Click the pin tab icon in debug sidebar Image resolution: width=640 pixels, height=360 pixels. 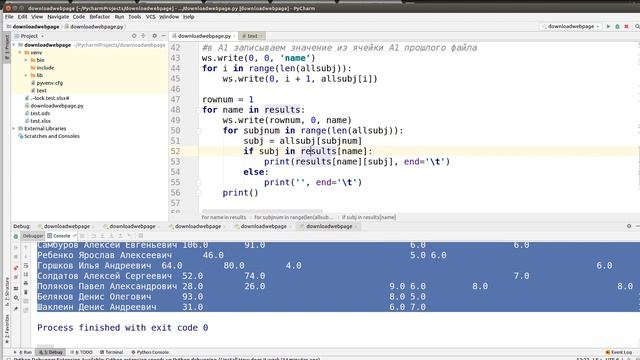16,309
